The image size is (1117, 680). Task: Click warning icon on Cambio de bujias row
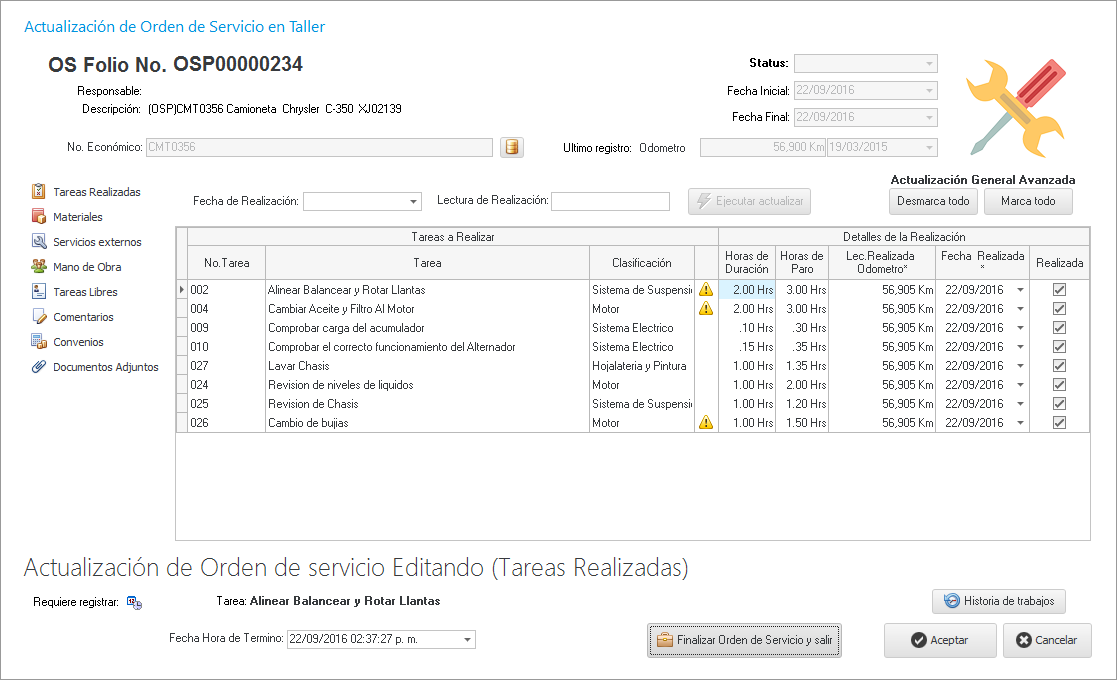coord(706,423)
